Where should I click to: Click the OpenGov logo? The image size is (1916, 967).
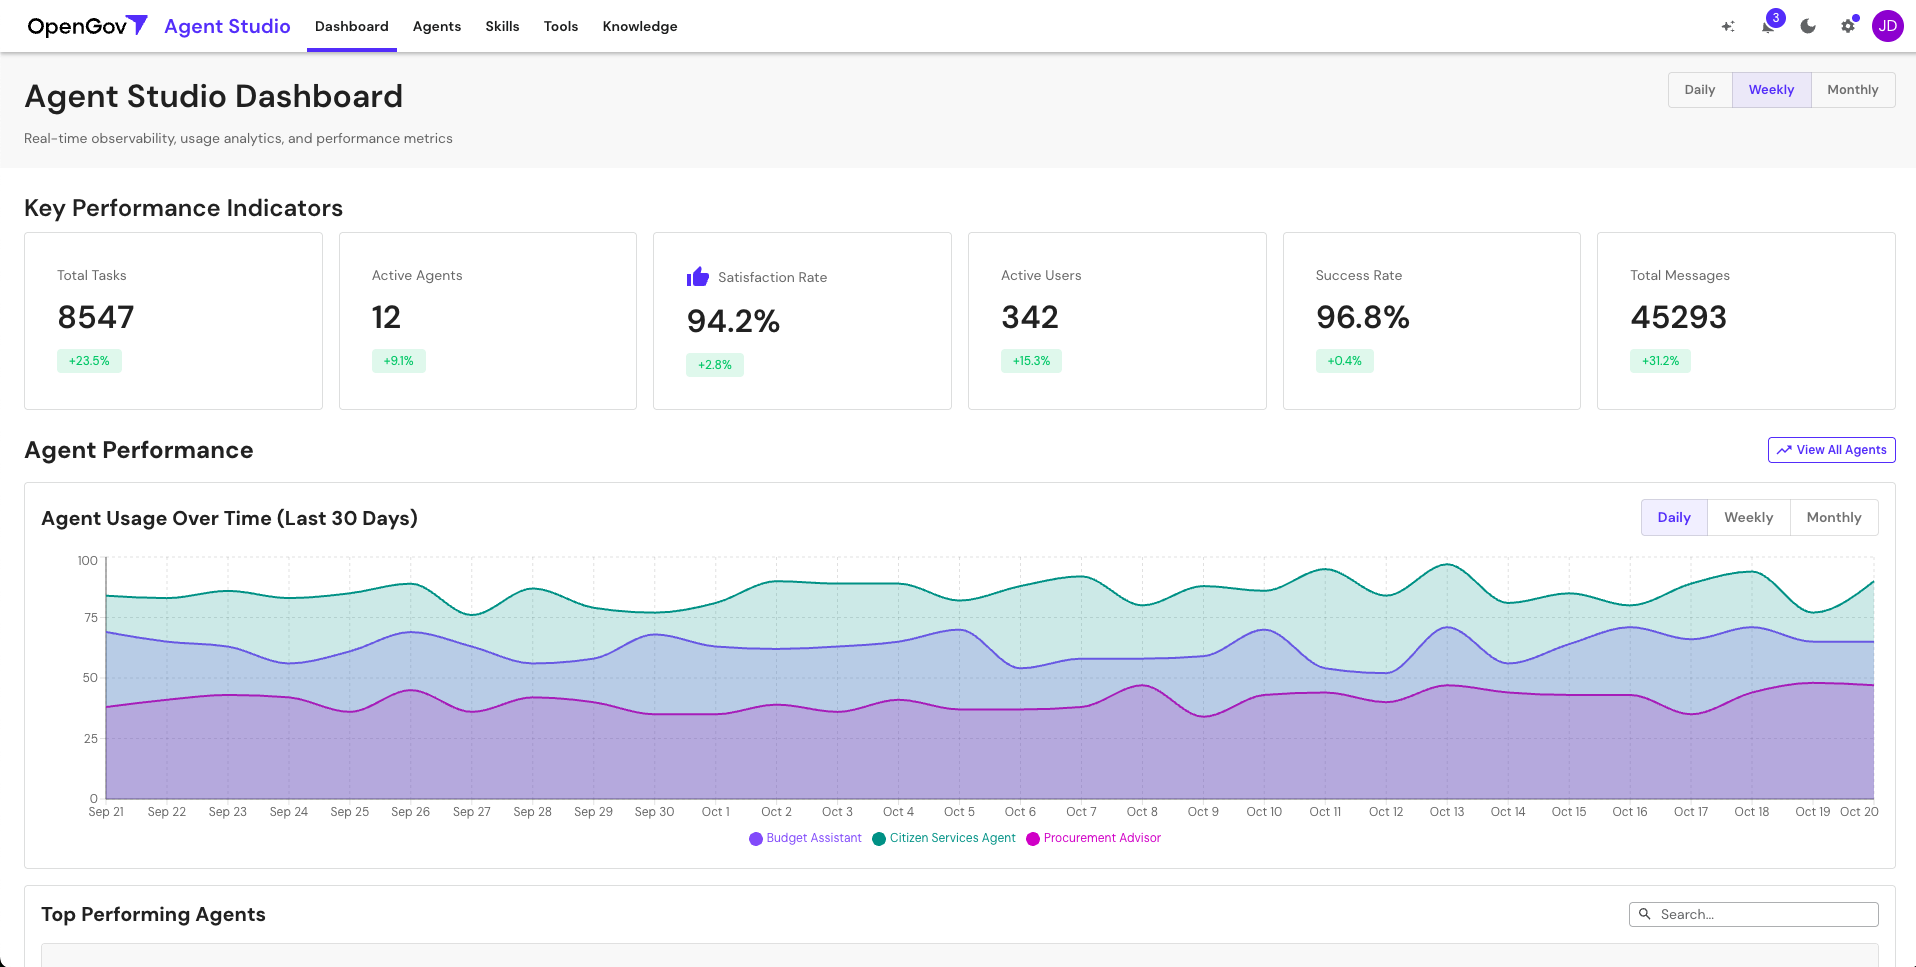click(x=86, y=26)
